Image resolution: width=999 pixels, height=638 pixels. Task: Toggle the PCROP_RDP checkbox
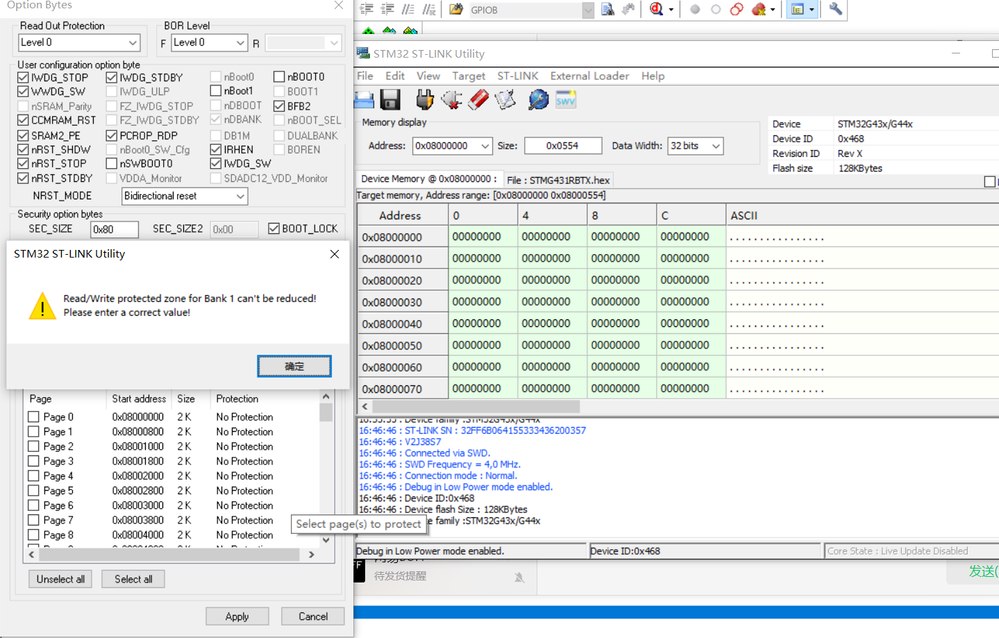pyautogui.click(x=111, y=135)
